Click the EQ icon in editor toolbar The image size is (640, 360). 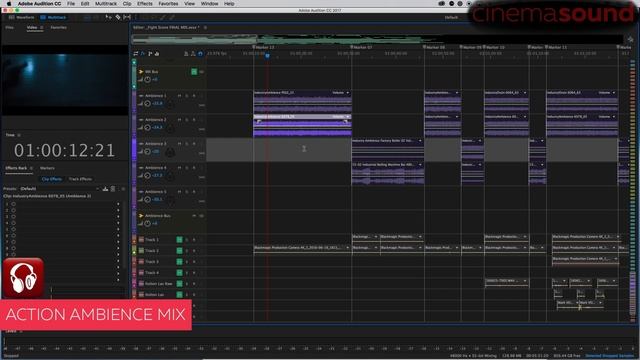[157, 54]
